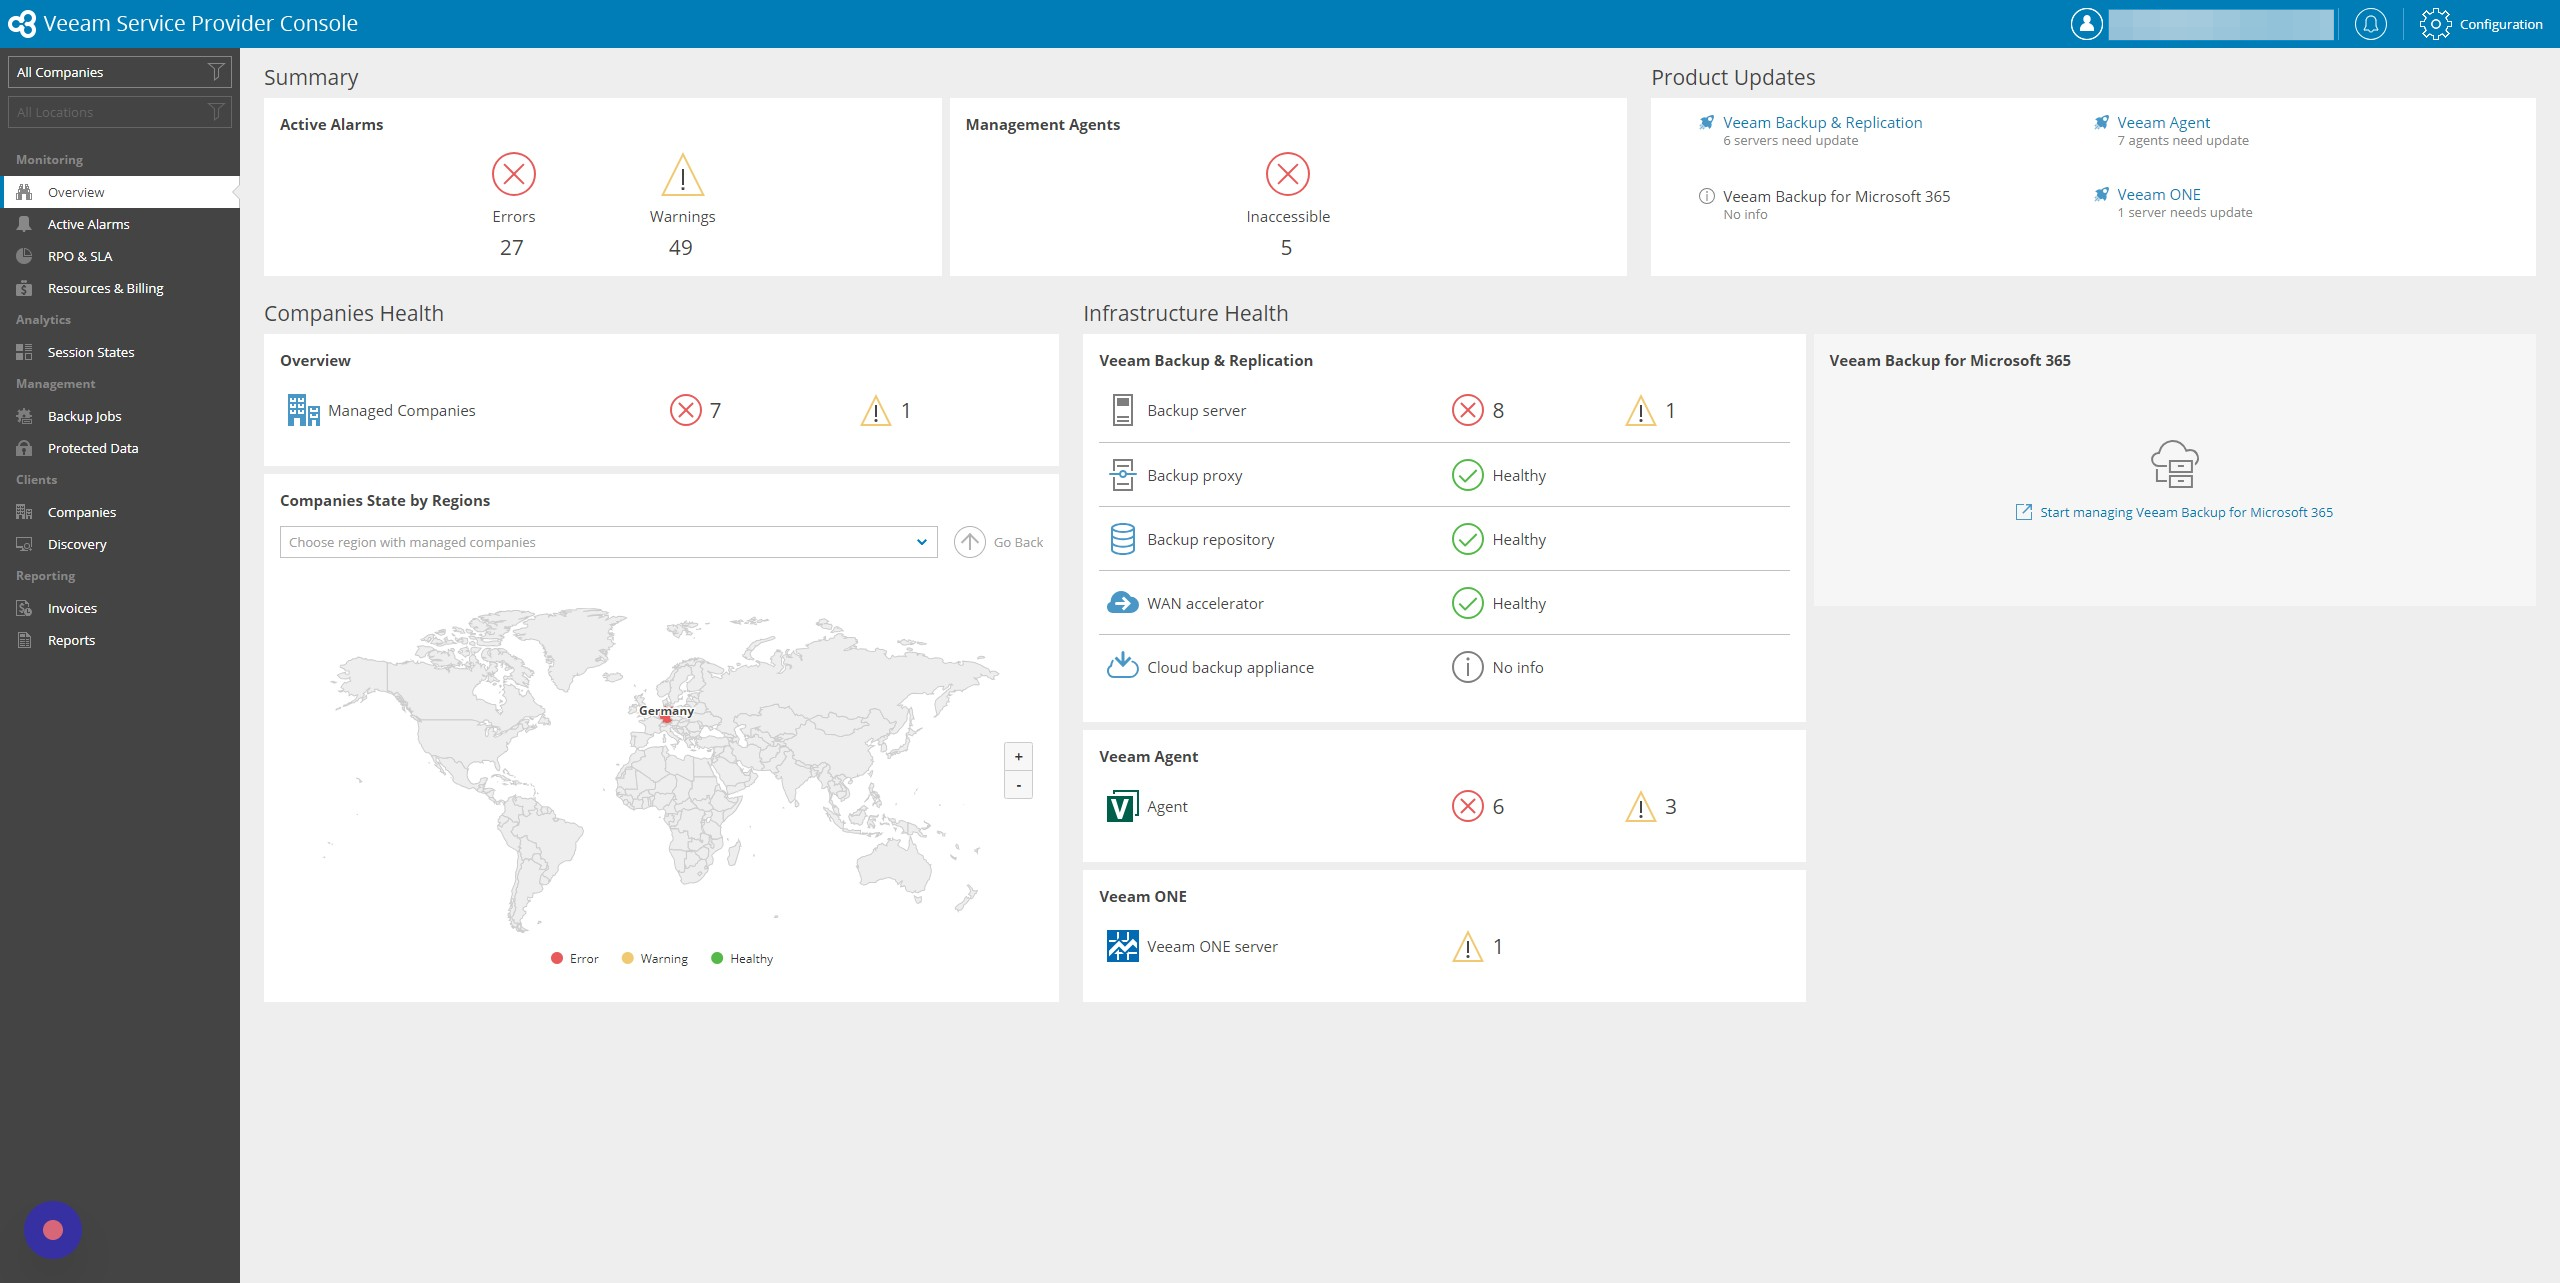
Task: Open Reports in sidebar
Action: 120,640
